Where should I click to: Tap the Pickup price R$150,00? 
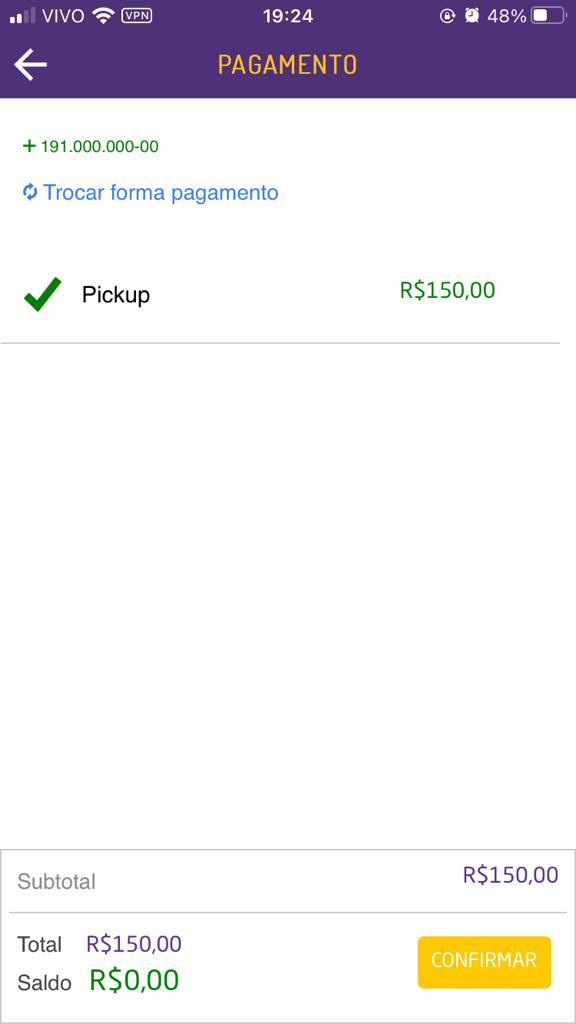[447, 290]
